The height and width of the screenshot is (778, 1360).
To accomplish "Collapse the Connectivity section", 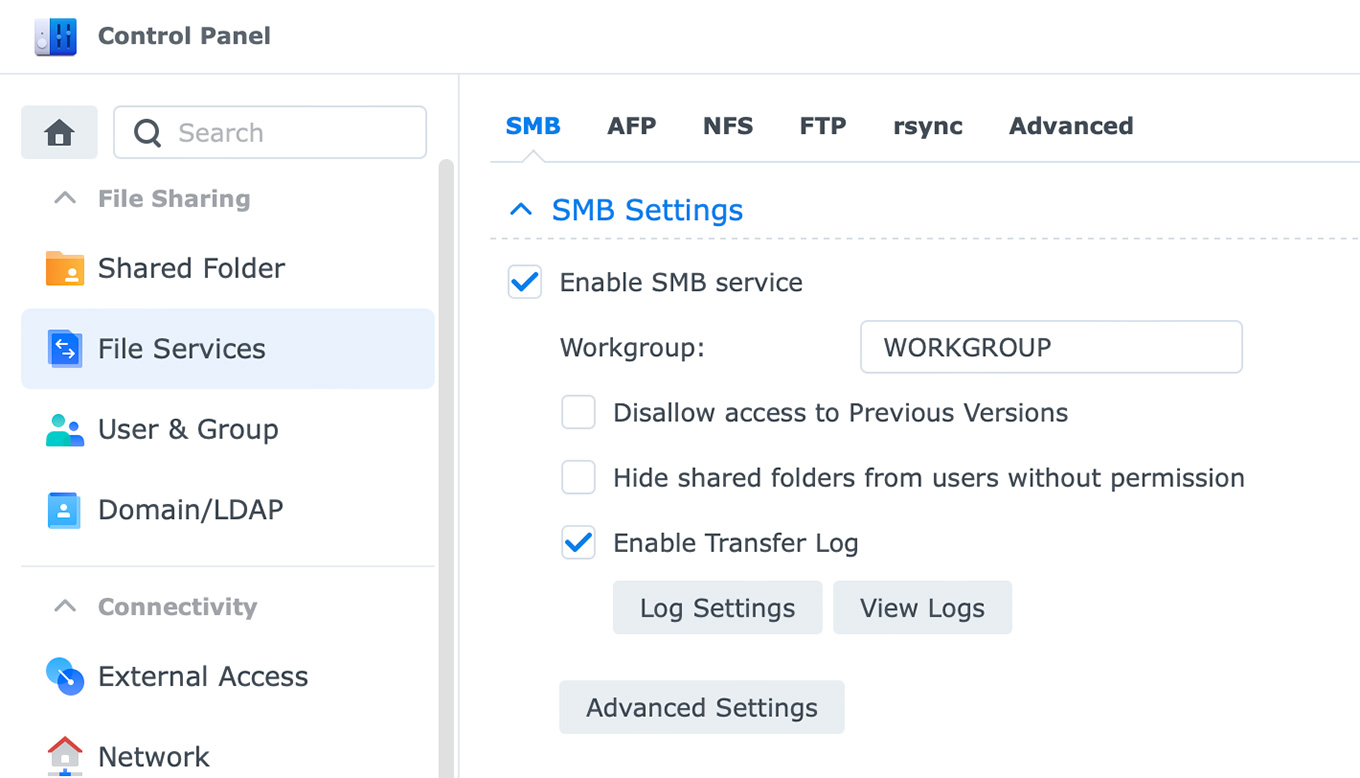I will pos(65,607).
